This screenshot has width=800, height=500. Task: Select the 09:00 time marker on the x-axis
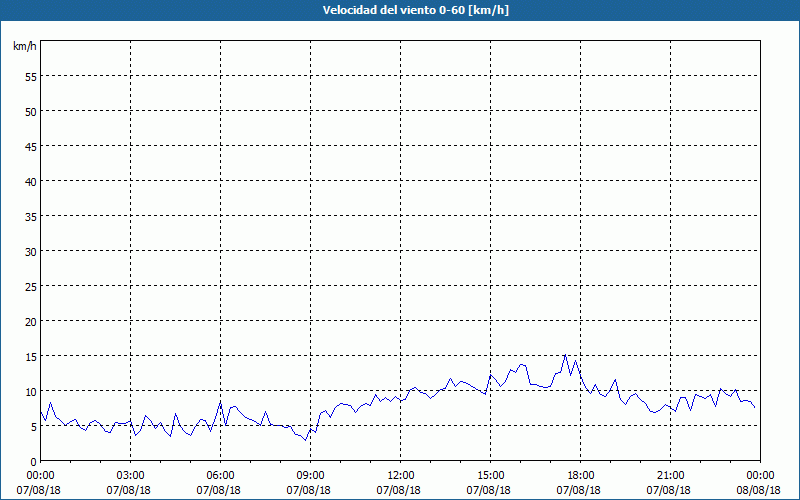pyautogui.click(x=310, y=475)
